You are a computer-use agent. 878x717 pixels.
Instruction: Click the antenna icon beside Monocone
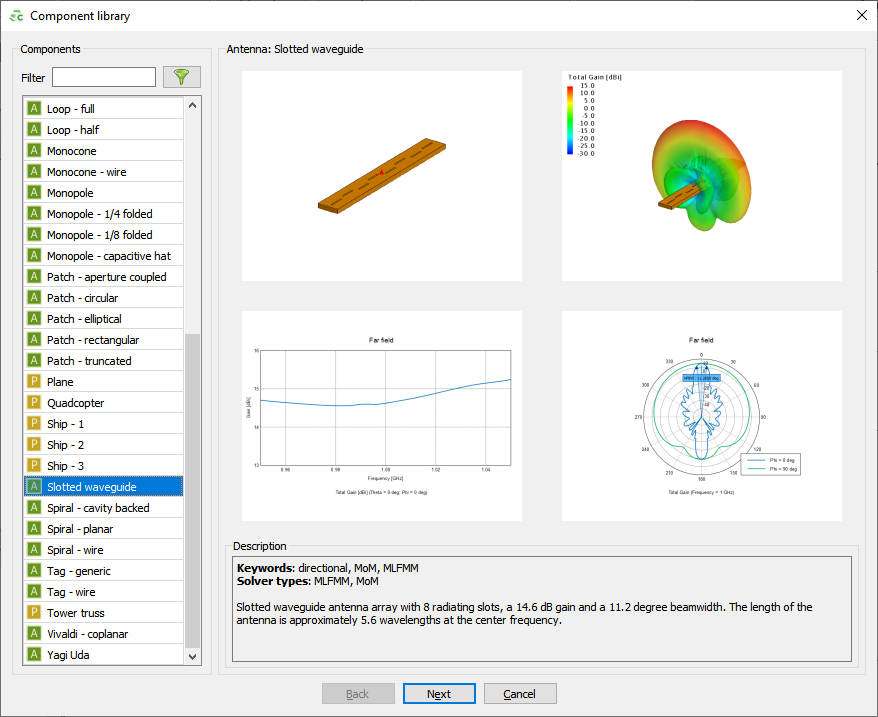click(x=35, y=151)
